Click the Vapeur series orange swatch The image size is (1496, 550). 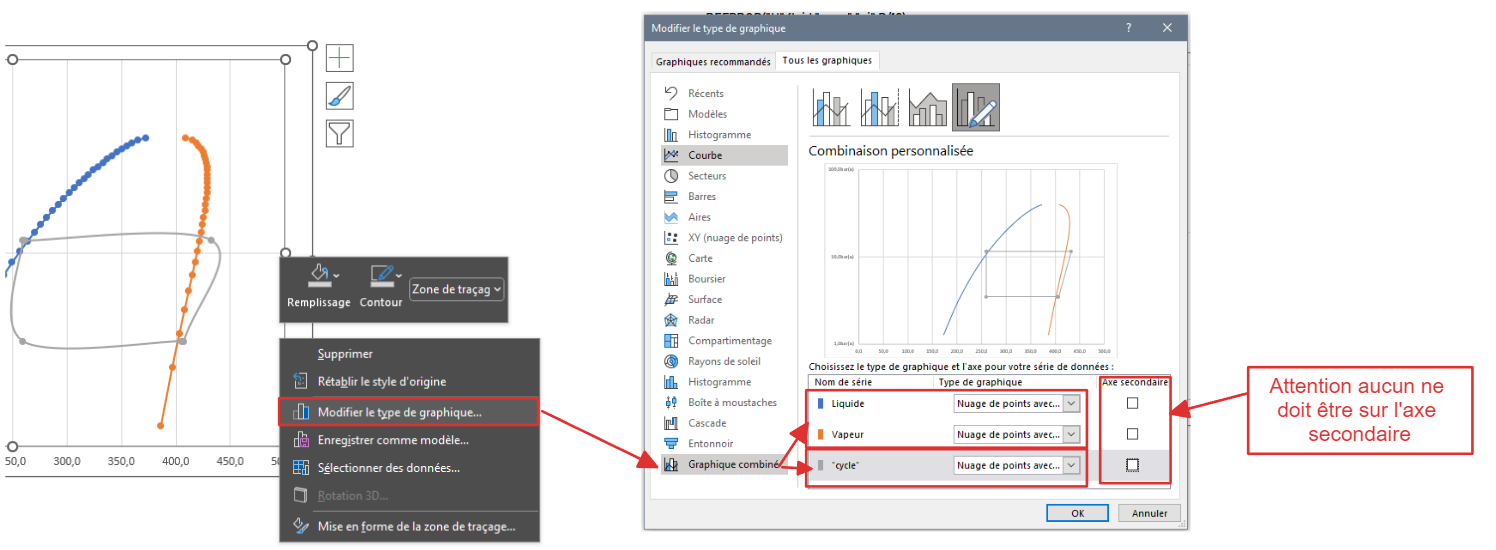tap(822, 434)
